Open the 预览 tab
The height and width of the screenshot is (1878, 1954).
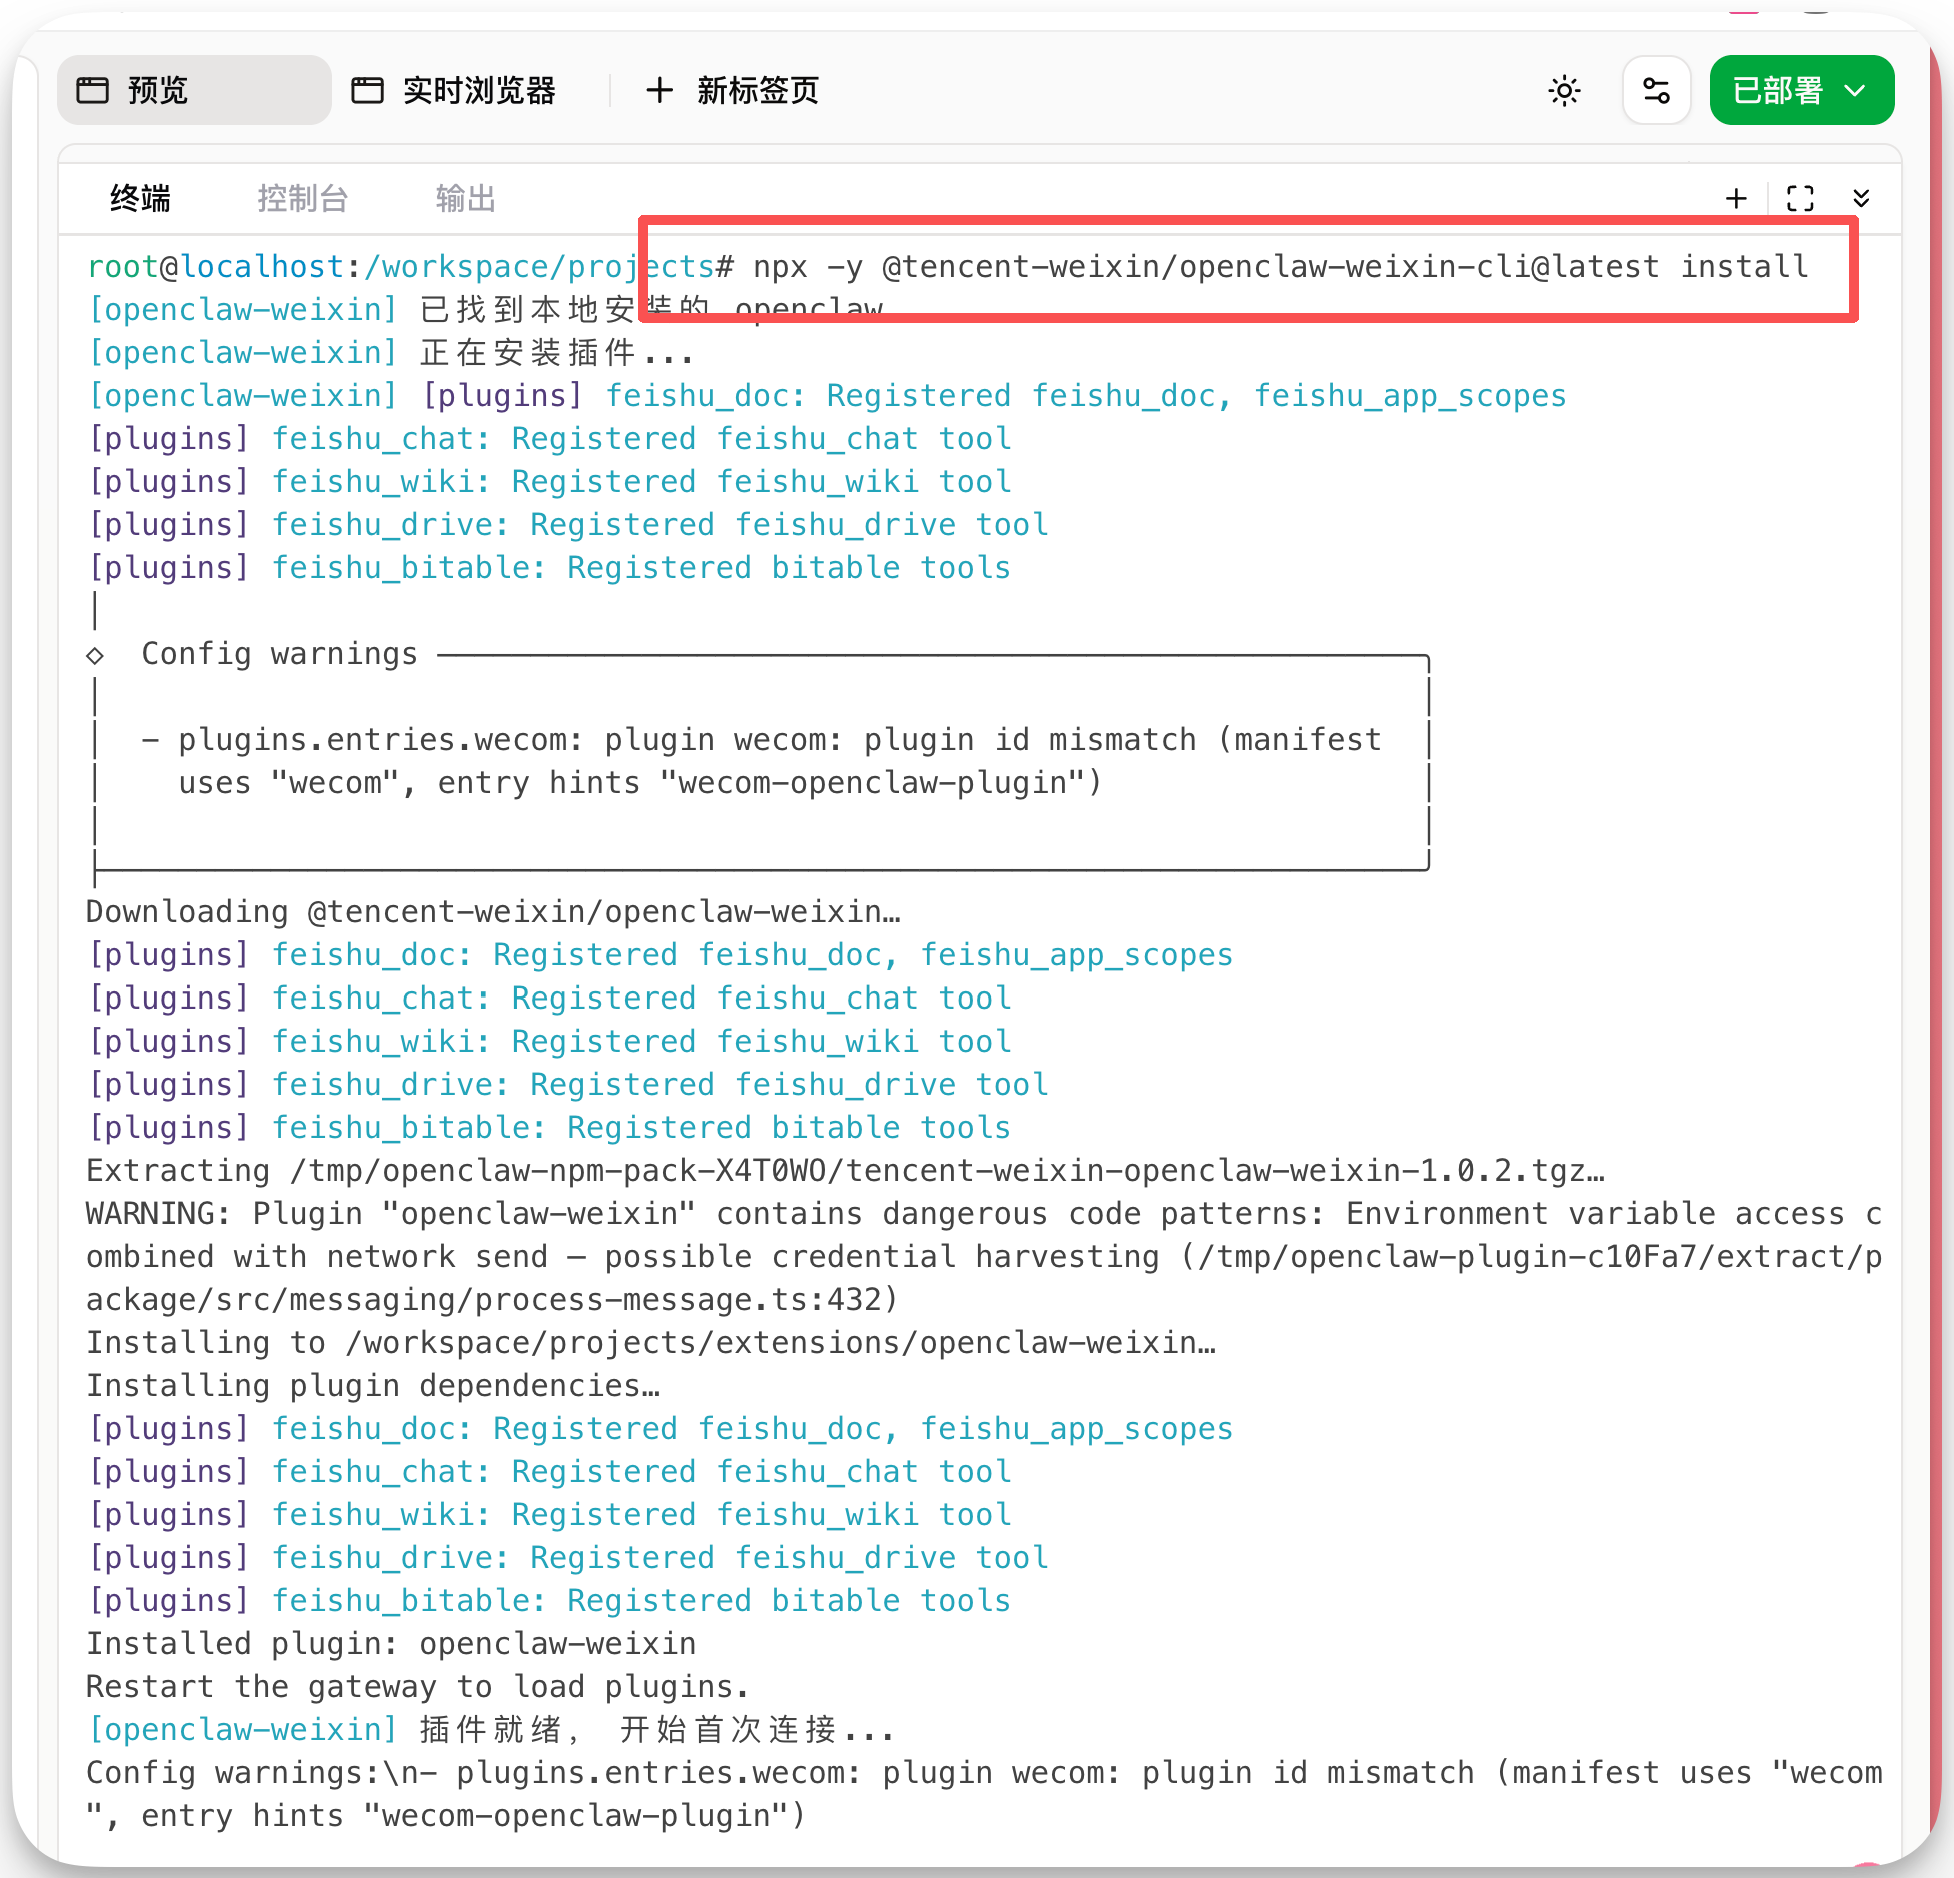(194, 90)
